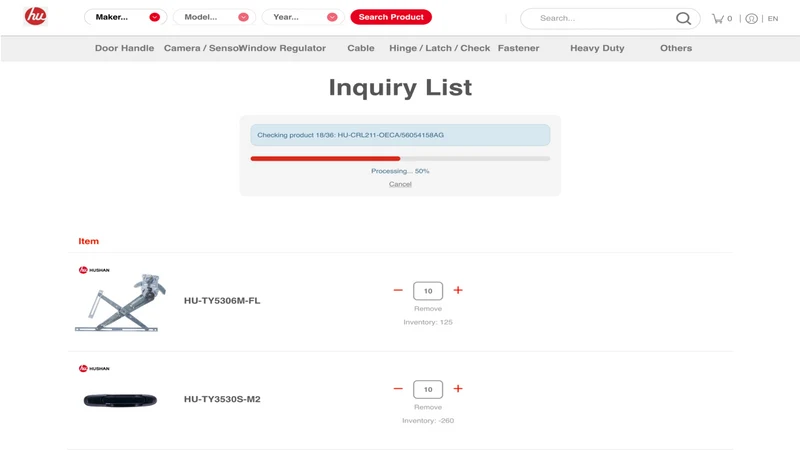The height and width of the screenshot is (450, 800).
Task: Increase quantity for HU-TY5306M-FL
Action: tap(458, 290)
